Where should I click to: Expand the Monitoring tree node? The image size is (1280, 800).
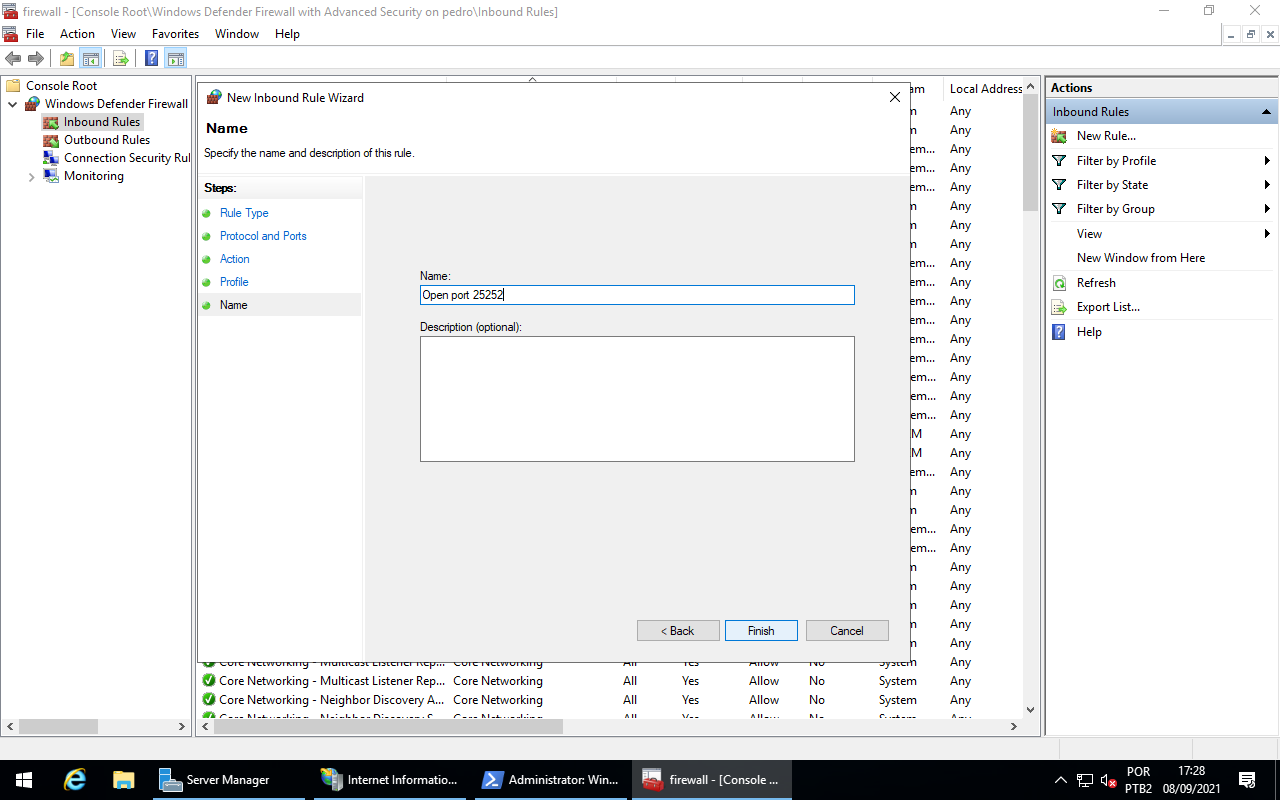(x=32, y=177)
